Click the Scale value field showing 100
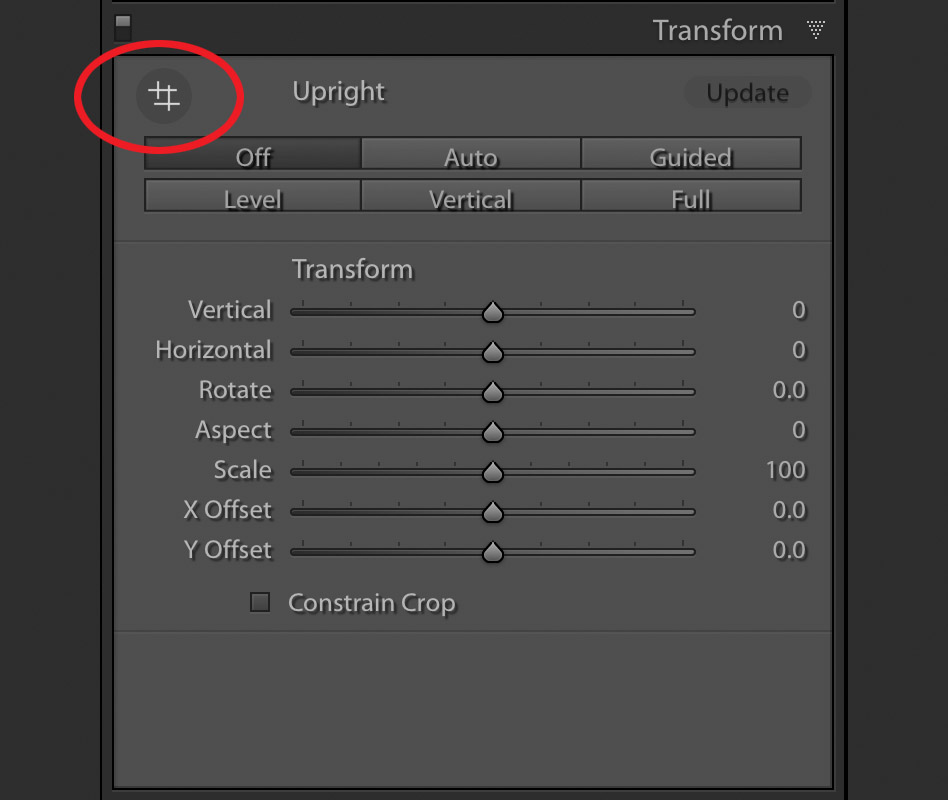Viewport: 948px width, 800px height. point(785,470)
